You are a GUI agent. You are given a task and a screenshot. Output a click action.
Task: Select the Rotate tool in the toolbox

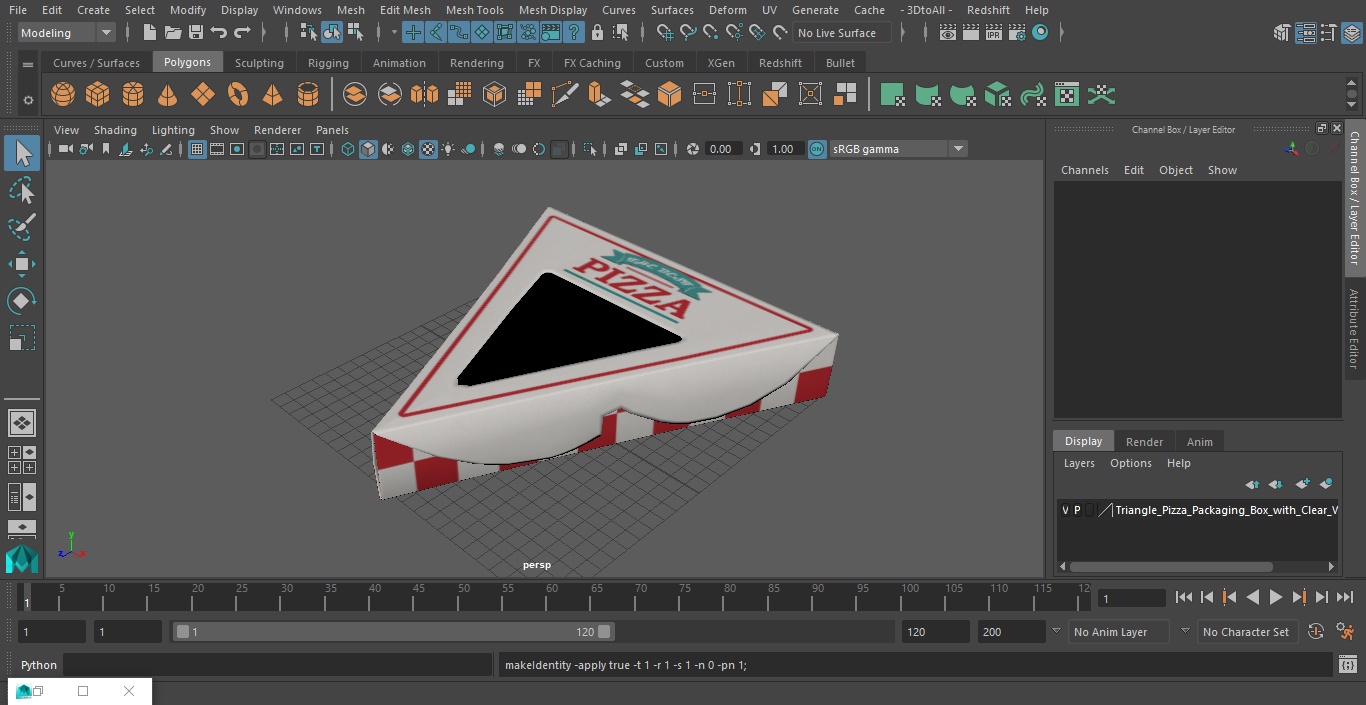pyautogui.click(x=22, y=301)
